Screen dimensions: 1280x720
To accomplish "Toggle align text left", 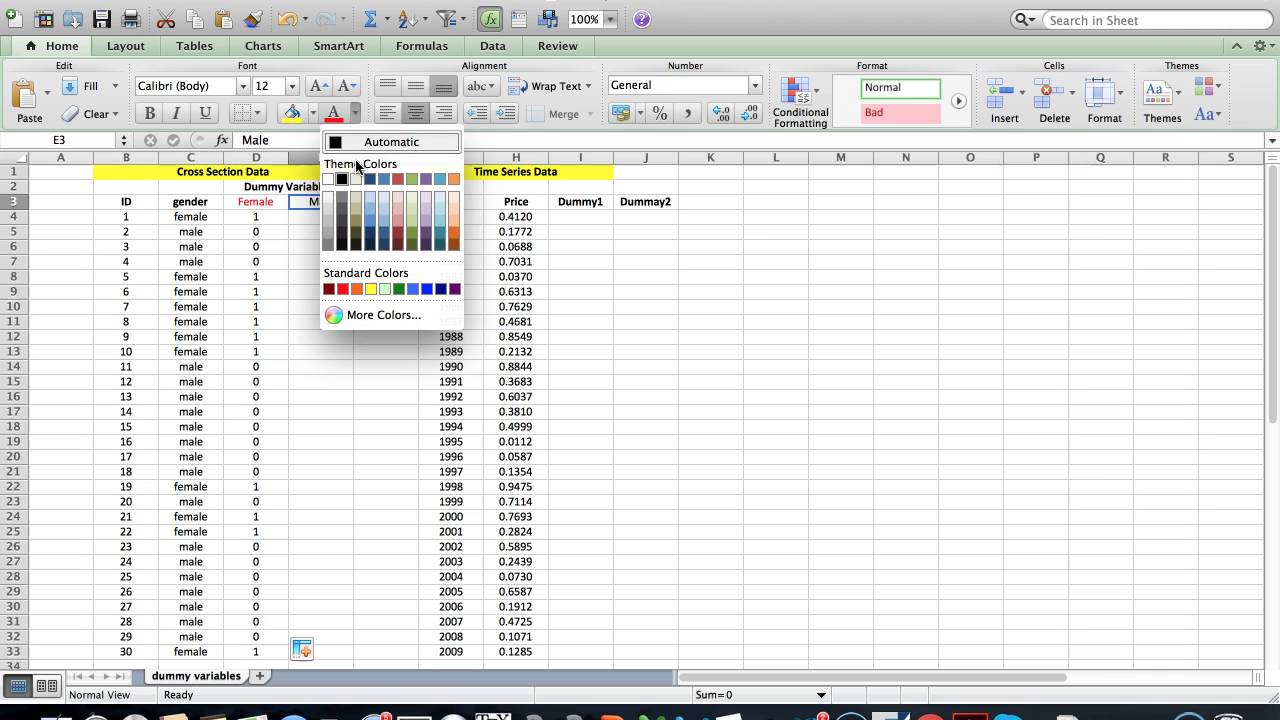I will pos(388,113).
